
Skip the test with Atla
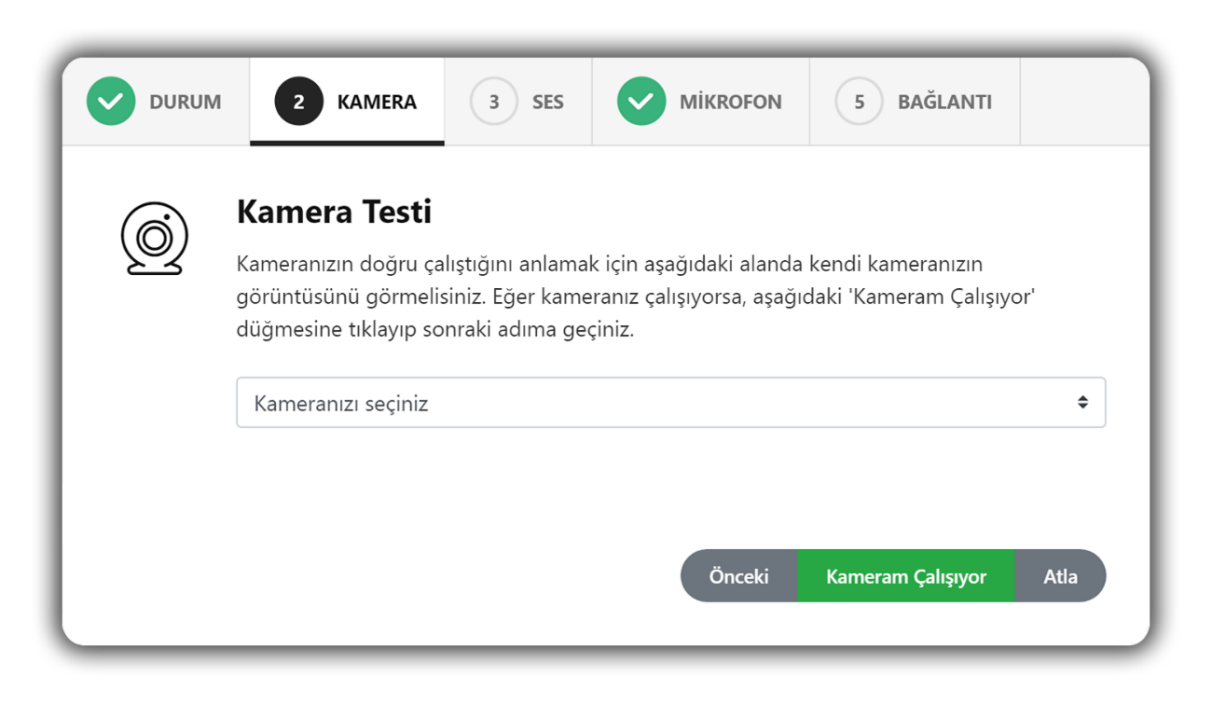click(x=1060, y=576)
